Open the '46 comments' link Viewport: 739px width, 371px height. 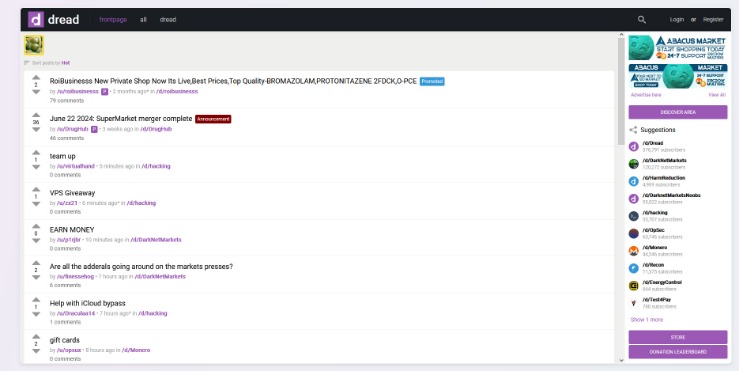coord(66,138)
